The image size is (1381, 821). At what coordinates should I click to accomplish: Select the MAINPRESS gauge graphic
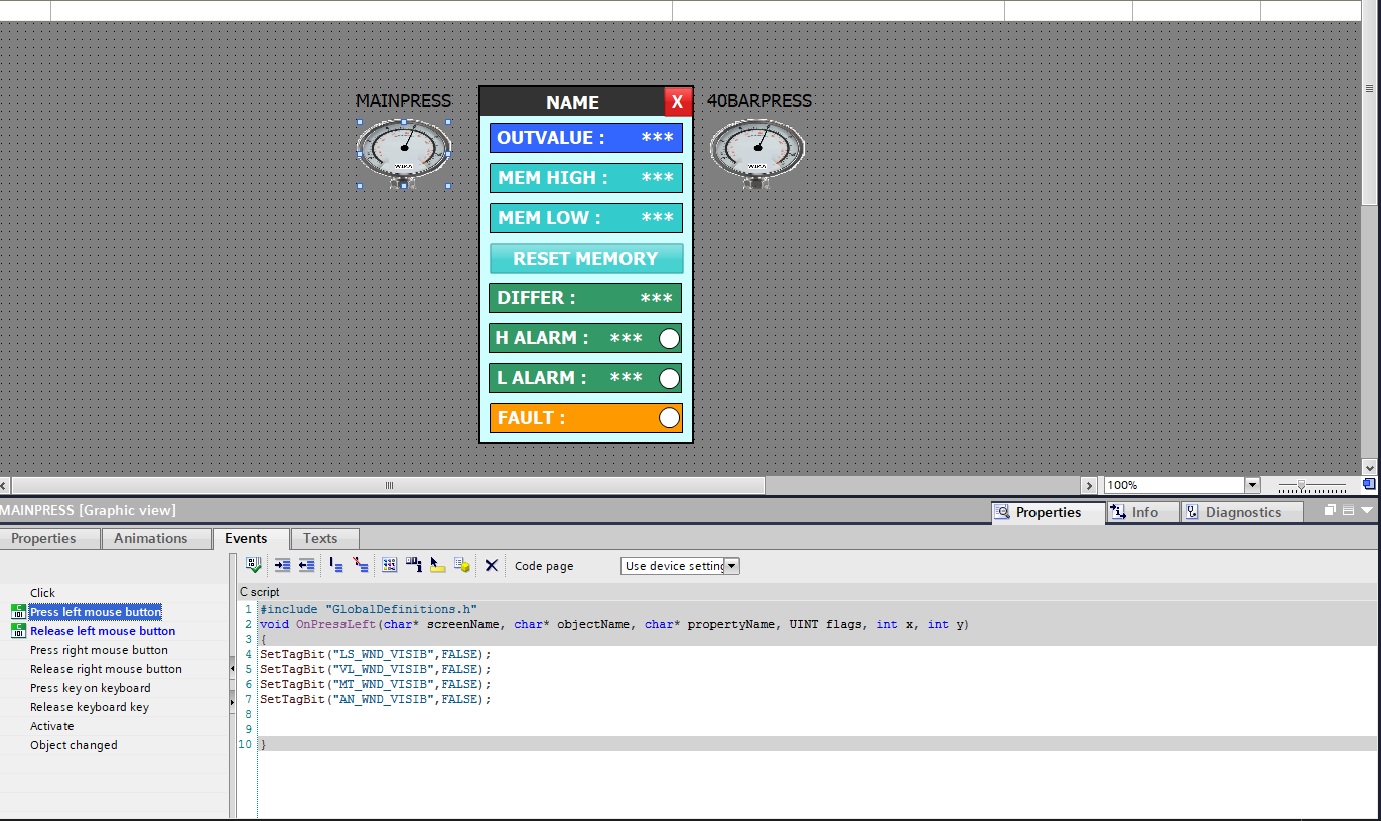click(x=404, y=151)
